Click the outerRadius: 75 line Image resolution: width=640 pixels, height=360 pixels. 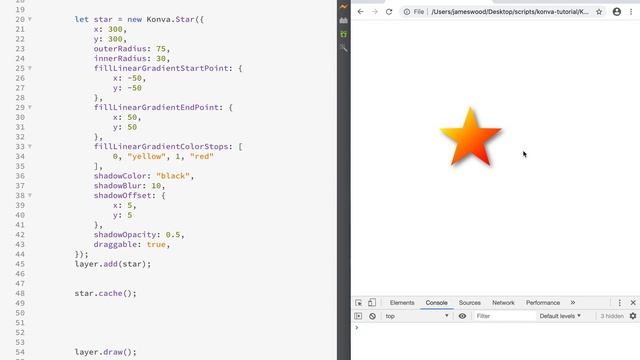(x=131, y=49)
